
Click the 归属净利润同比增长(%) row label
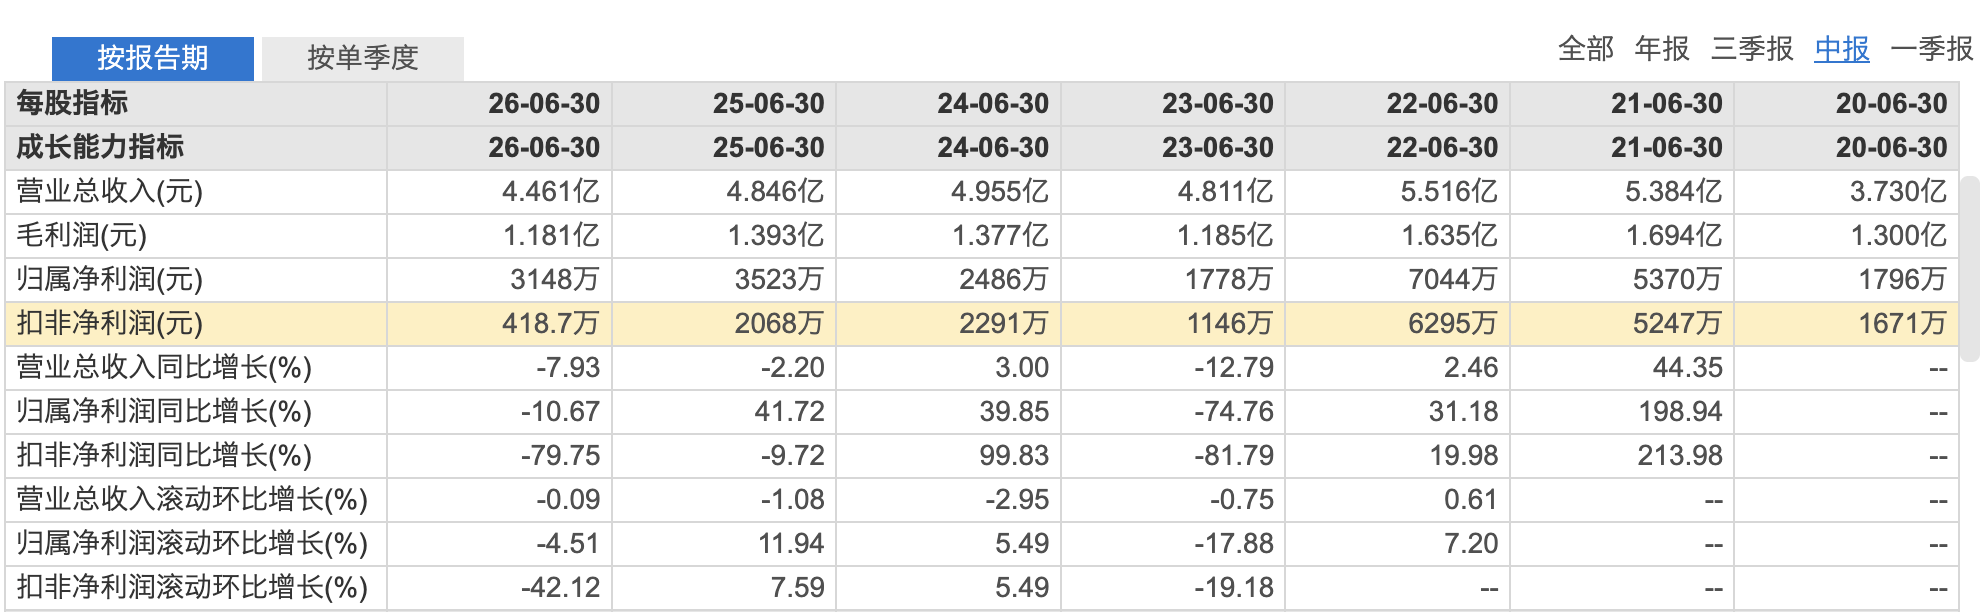(x=164, y=411)
